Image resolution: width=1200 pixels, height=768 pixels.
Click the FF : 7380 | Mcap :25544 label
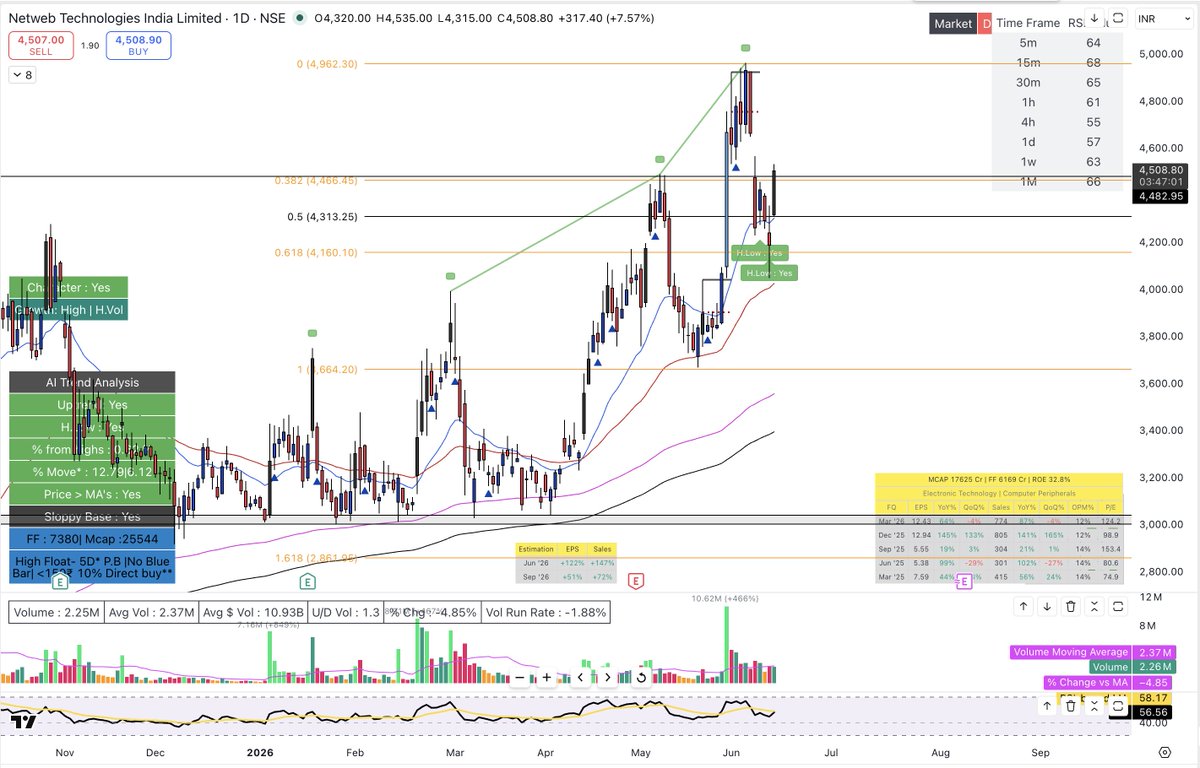92,538
